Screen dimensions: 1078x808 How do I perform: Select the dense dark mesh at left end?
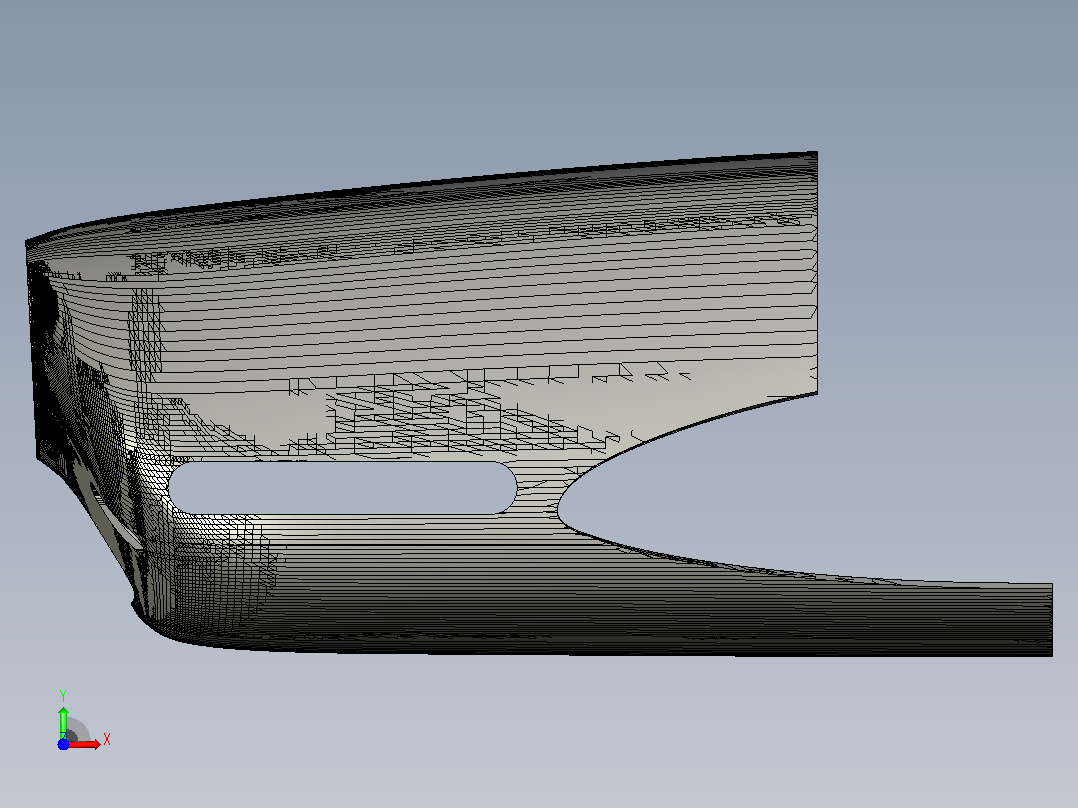[55, 358]
